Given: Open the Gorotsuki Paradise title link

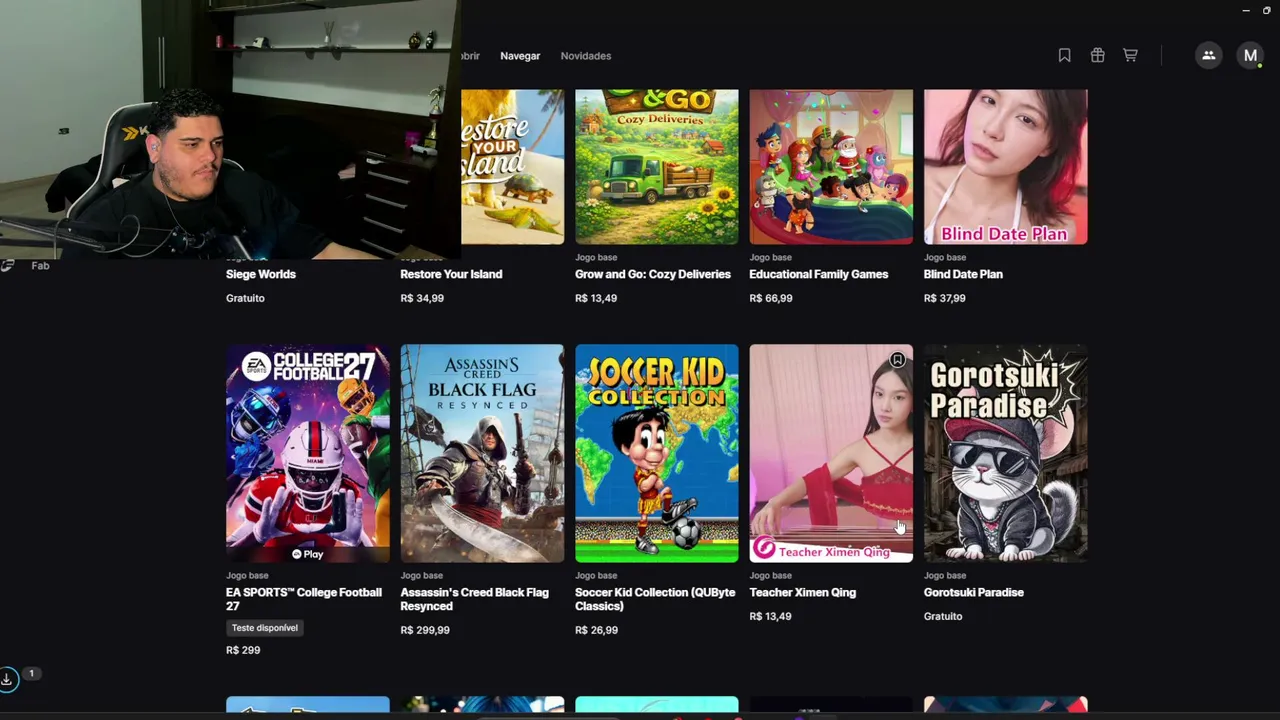Looking at the screenshot, I should click(974, 593).
